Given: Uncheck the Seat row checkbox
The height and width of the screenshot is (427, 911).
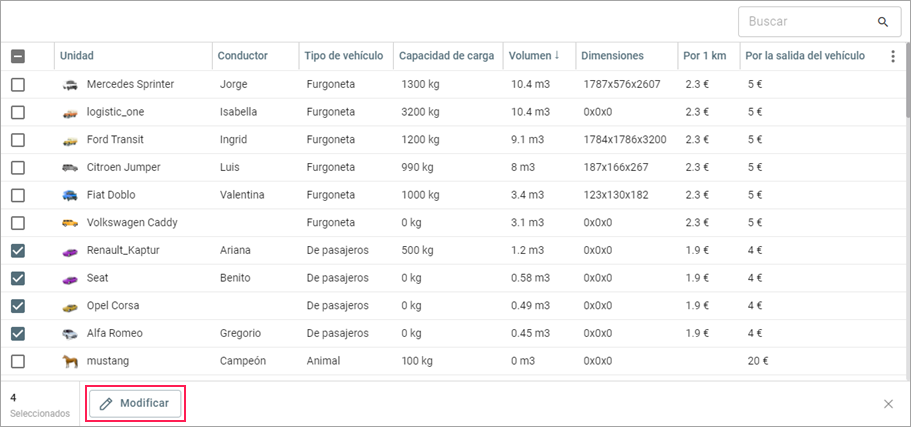Looking at the screenshot, I should (x=18, y=278).
